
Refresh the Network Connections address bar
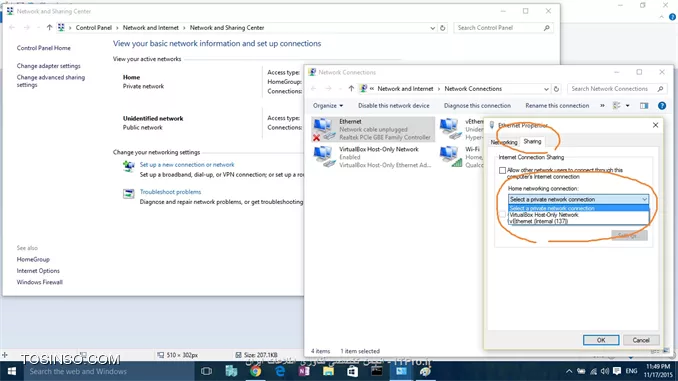click(556, 89)
